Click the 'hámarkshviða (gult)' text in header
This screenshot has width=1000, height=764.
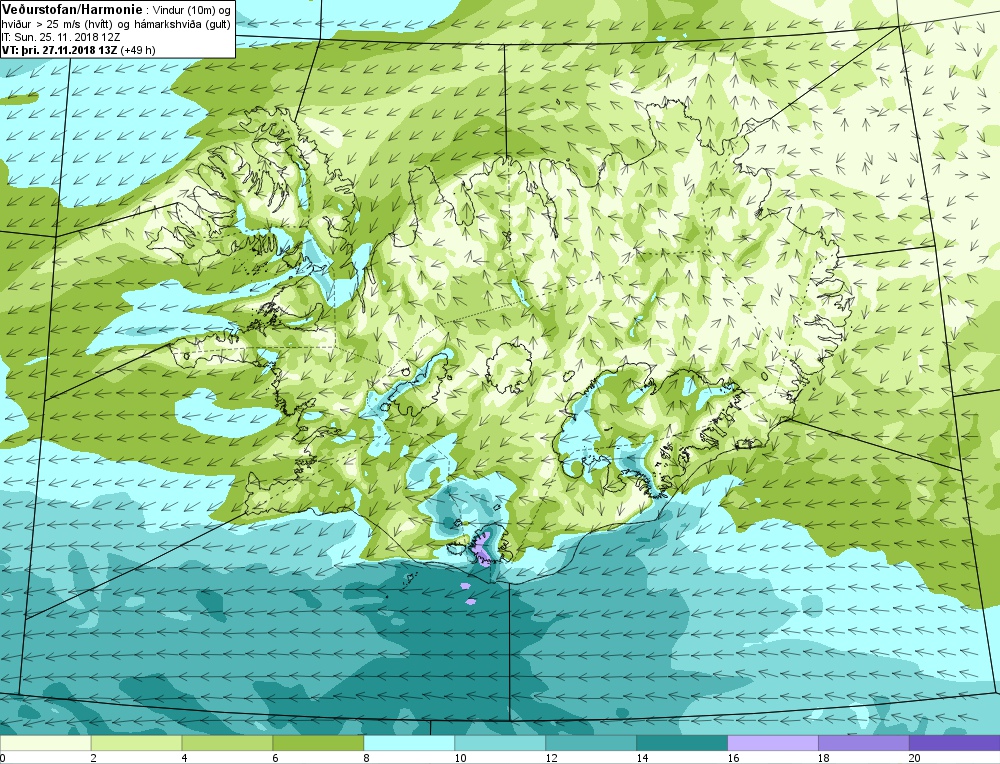(x=184, y=24)
